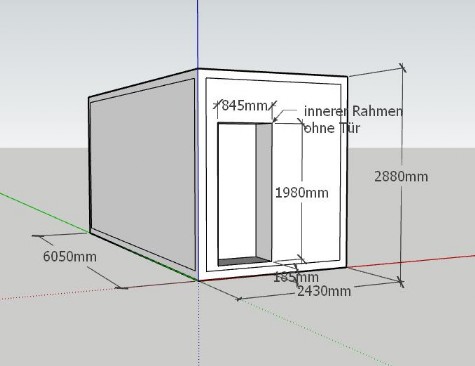This screenshot has height=366, width=475.
Task: Click the front right vertical container edge
Action: (347, 172)
